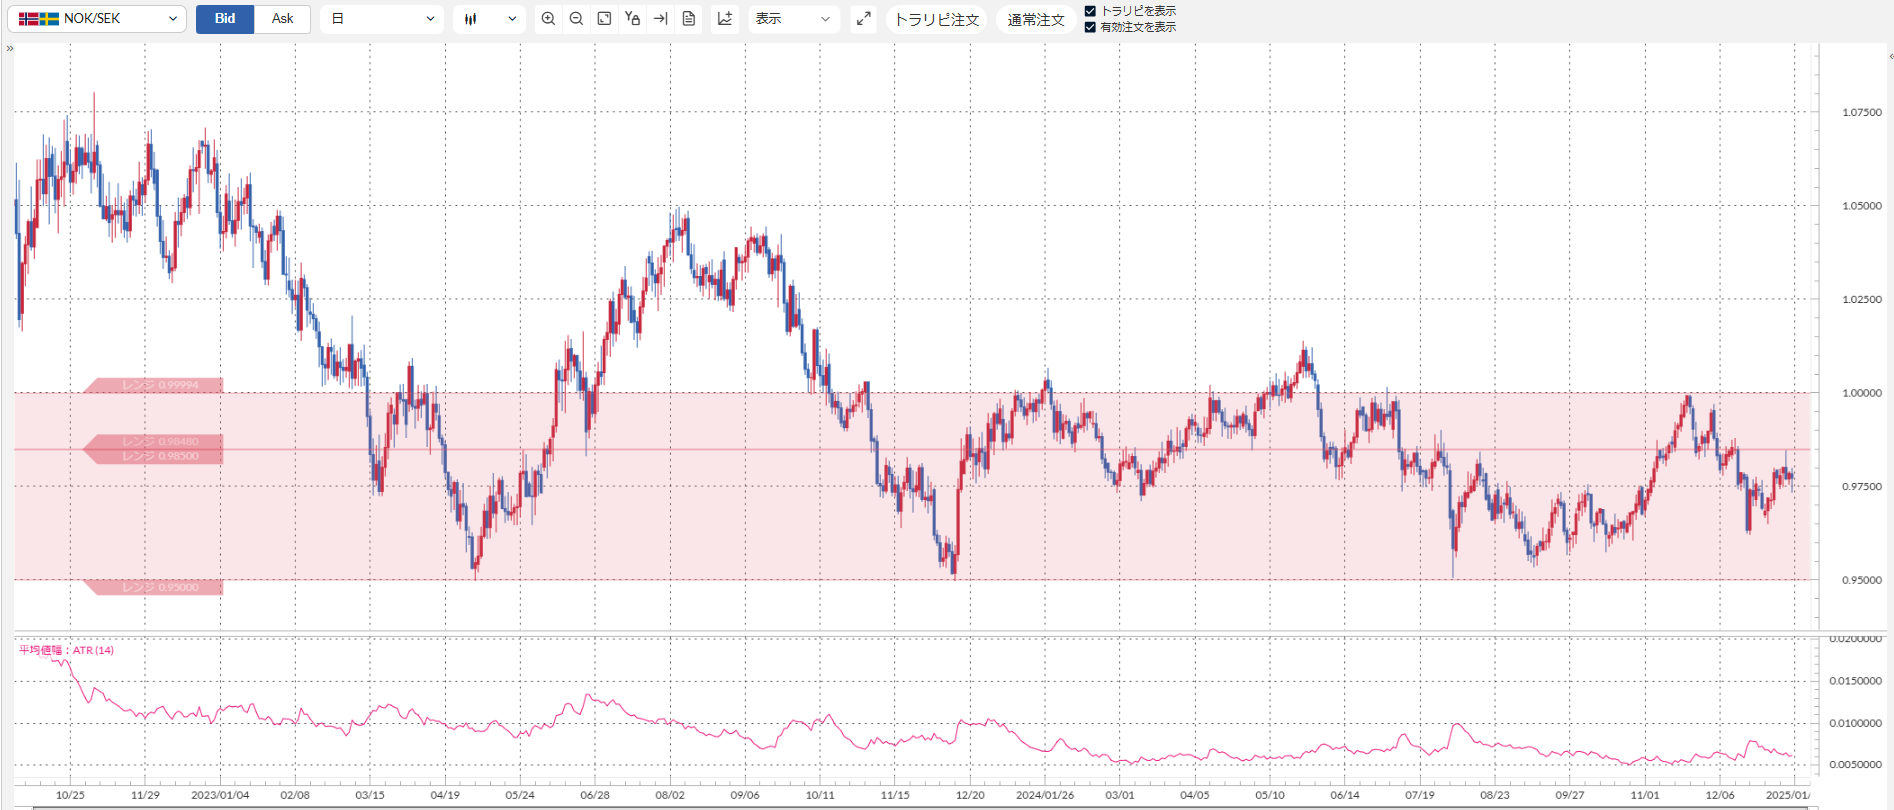Viewport: 1894px width, 810px height.
Task: Click the expand arrows at top-left of chart
Action: point(10,48)
